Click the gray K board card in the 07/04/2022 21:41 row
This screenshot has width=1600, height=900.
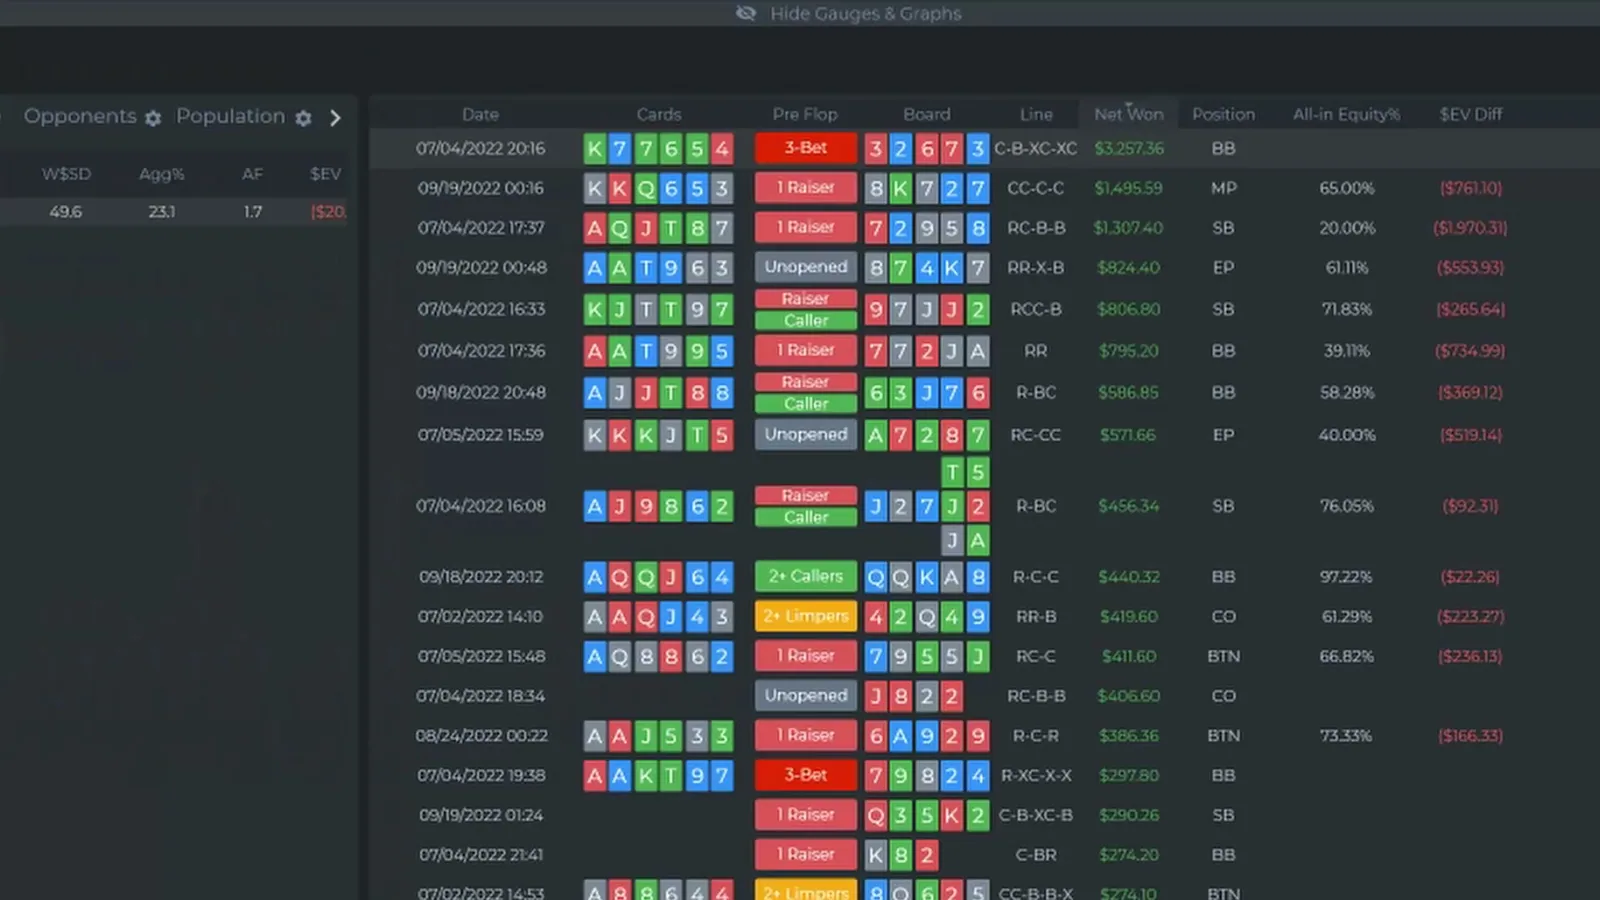[876, 855]
